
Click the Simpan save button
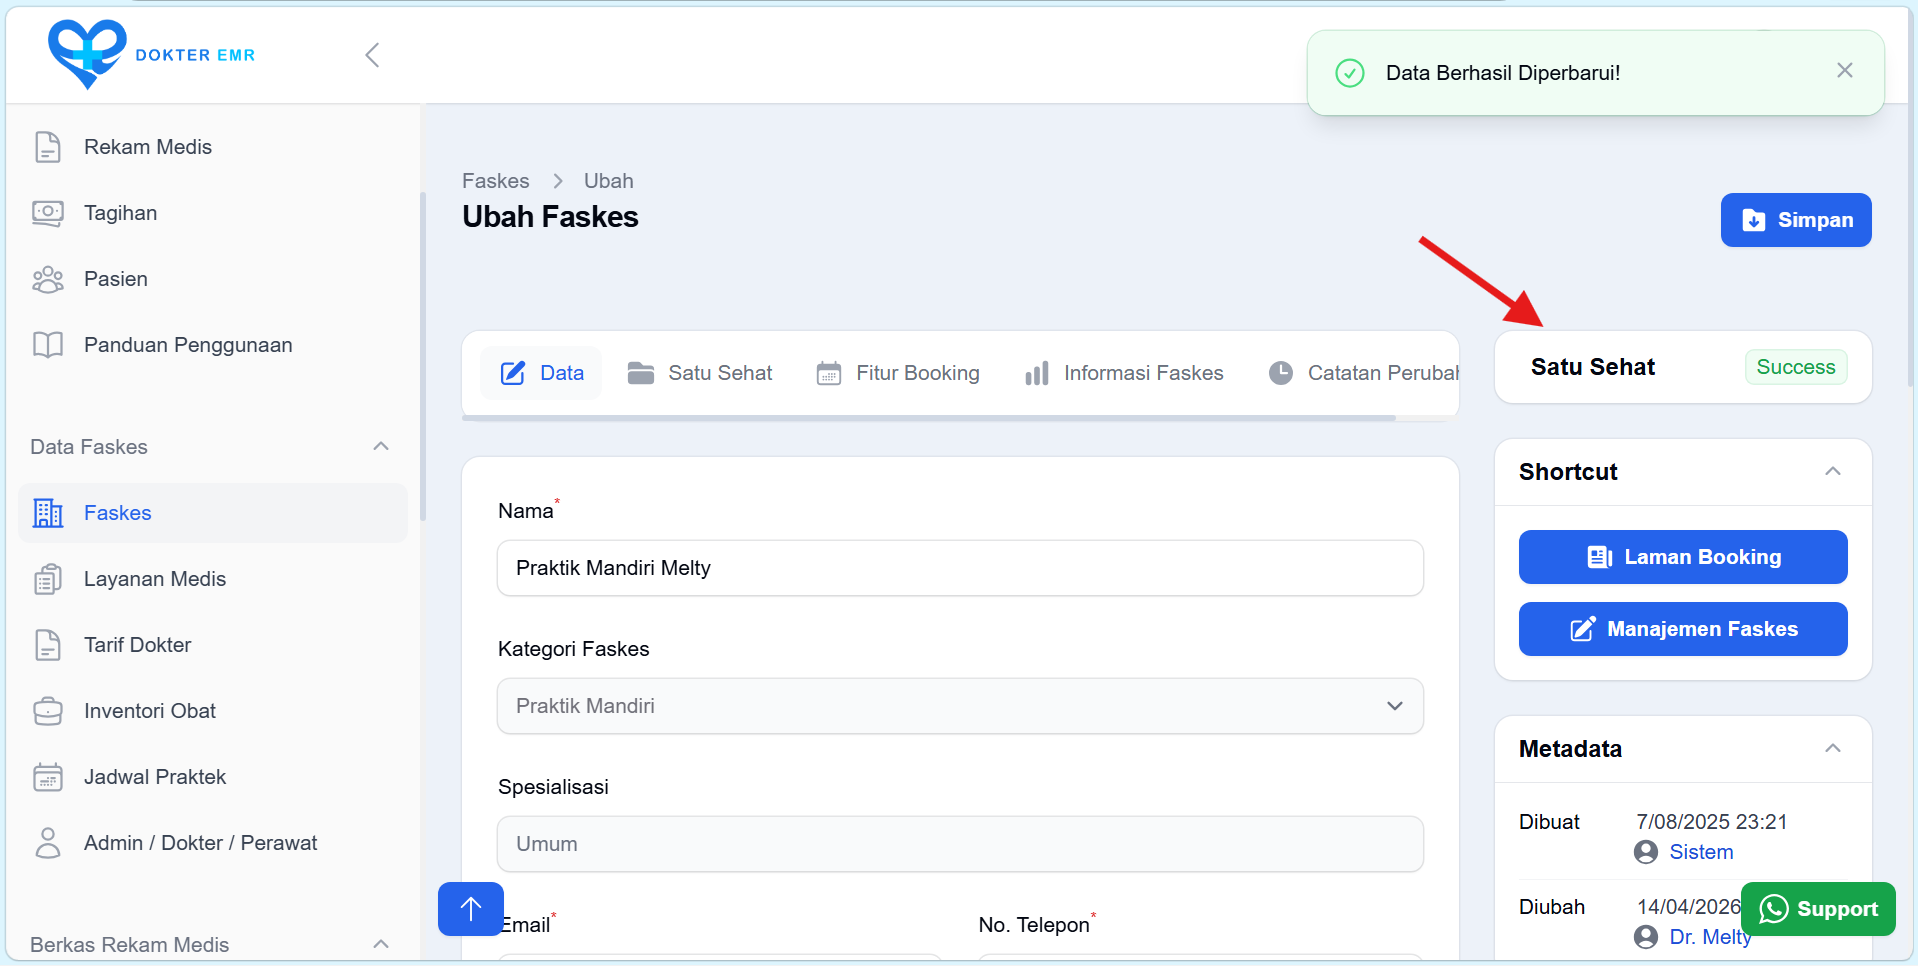coord(1796,220)
